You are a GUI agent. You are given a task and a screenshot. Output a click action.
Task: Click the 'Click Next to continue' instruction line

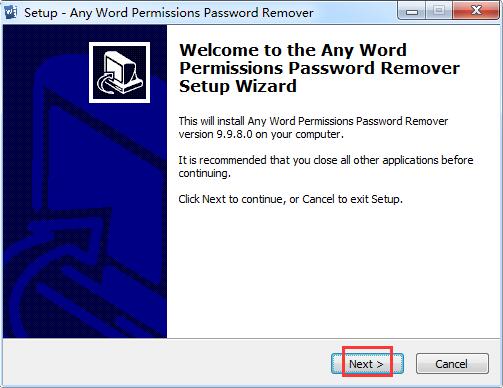click(290, 199)
